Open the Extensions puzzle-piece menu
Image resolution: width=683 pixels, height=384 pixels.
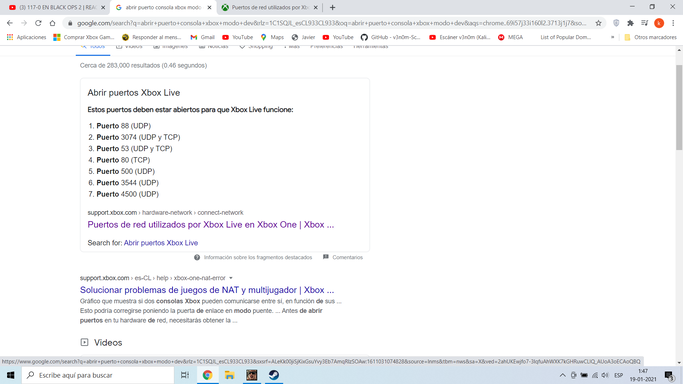pyautogui.click(x=630, y=23)
